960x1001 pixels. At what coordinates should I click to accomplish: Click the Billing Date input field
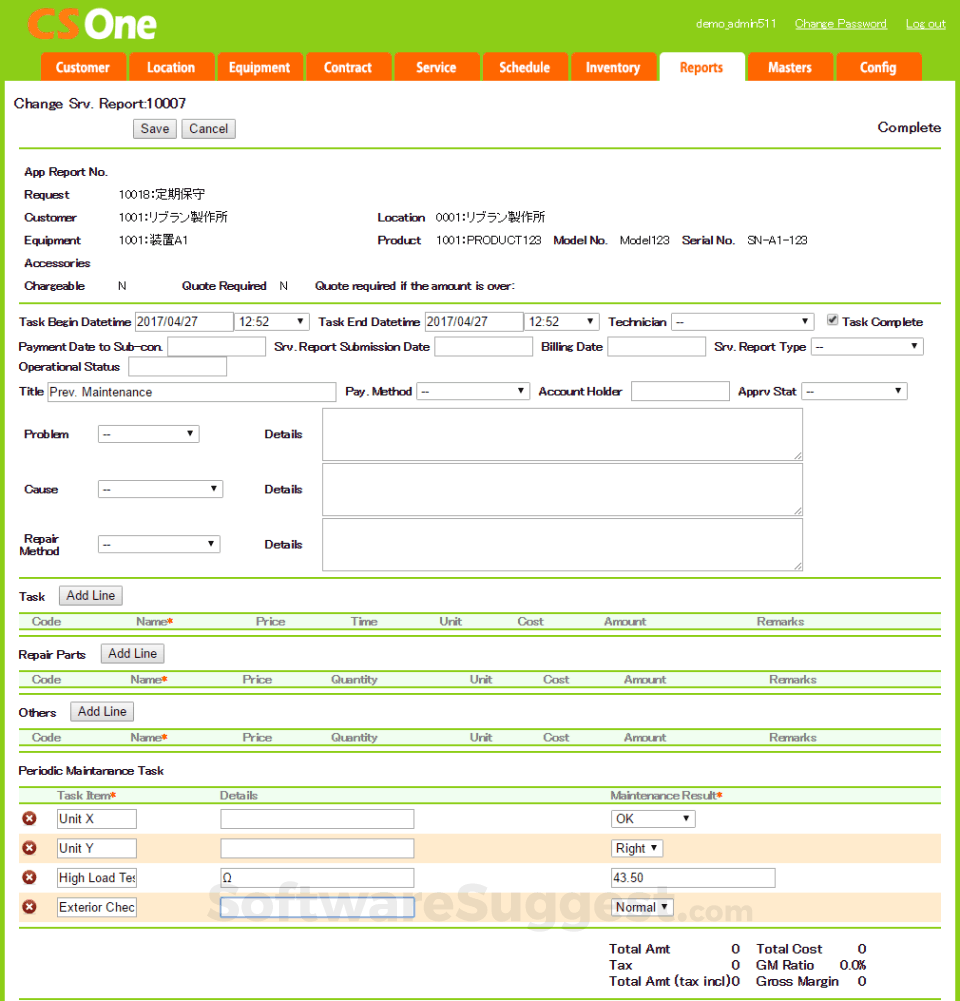(x=656, y=346)
